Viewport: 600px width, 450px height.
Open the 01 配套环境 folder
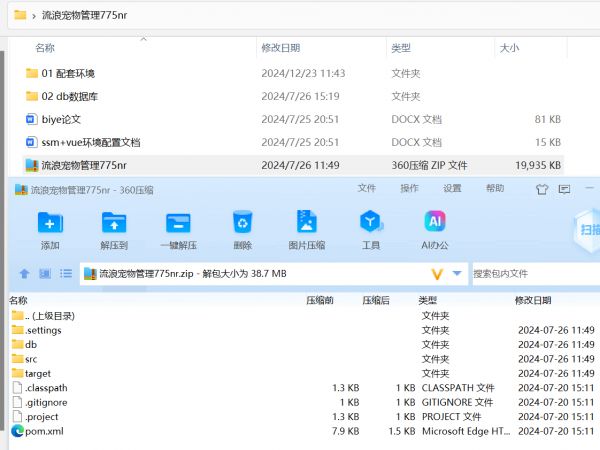pos(68,73)
